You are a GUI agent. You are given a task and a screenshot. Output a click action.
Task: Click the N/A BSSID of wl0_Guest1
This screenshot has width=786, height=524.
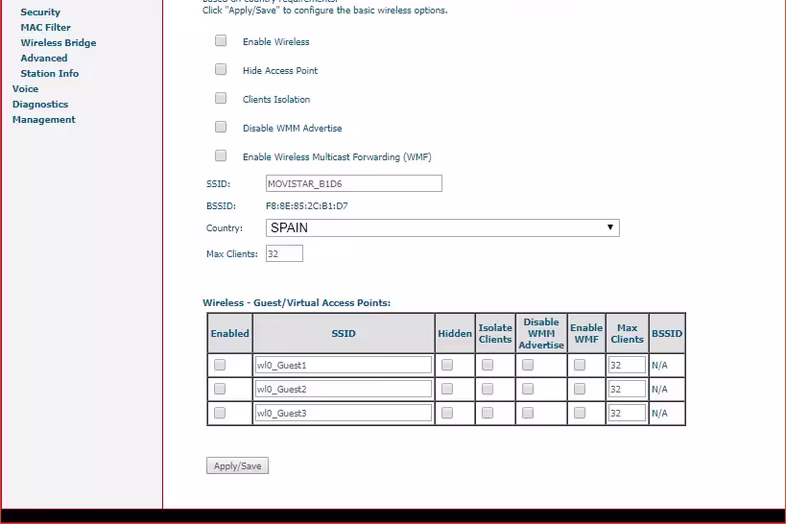(660, 366)
